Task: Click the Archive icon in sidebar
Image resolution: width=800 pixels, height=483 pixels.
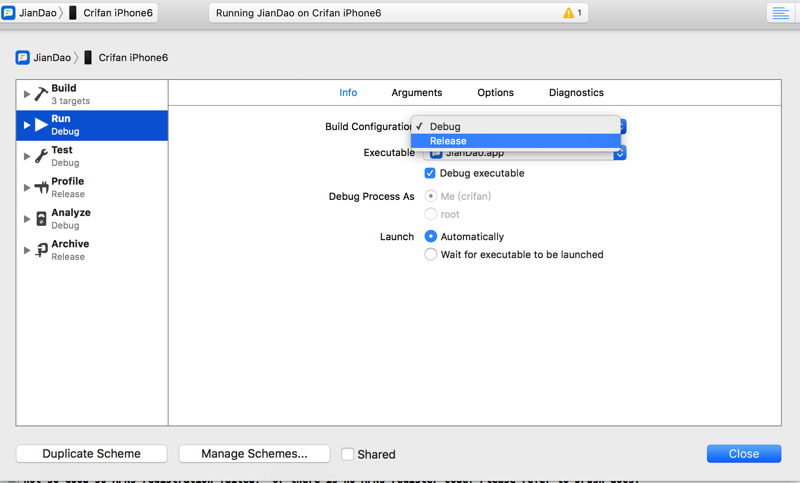Action: pos(41,250)
